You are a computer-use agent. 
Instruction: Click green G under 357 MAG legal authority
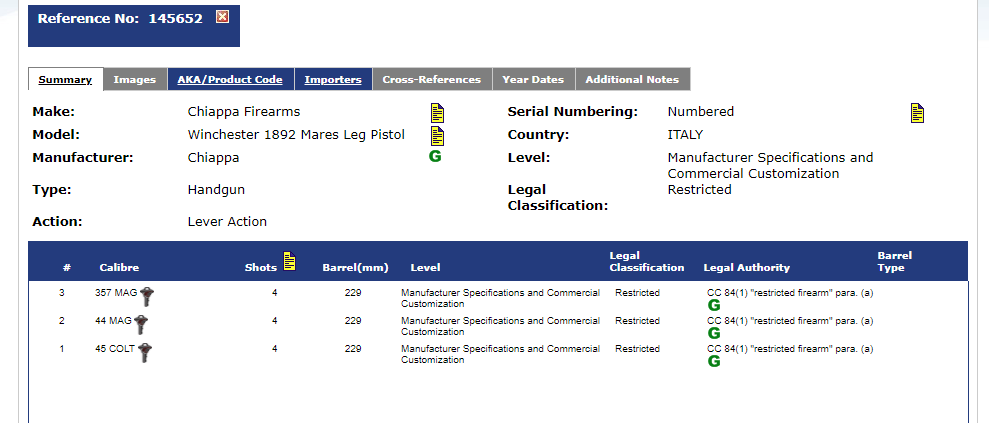coord(714,305)
